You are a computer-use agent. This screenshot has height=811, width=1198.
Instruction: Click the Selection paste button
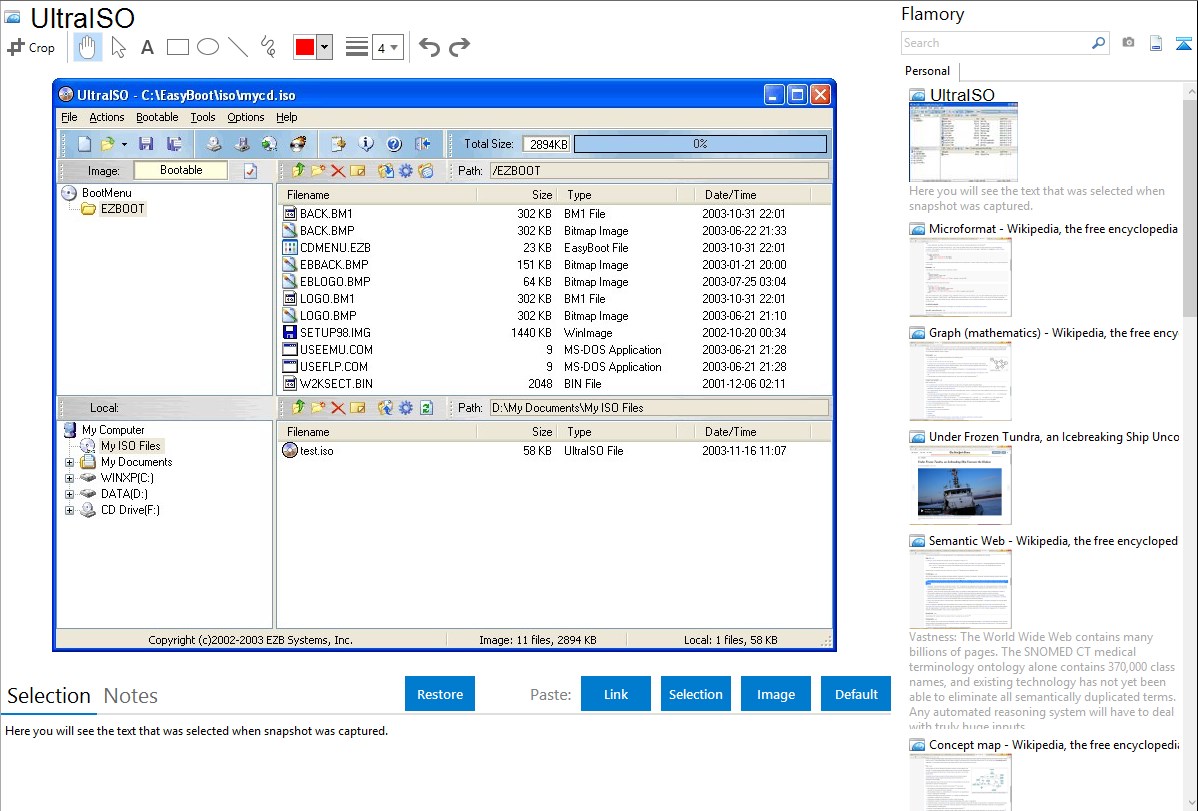pyautogui.click(x=696, y=694)
